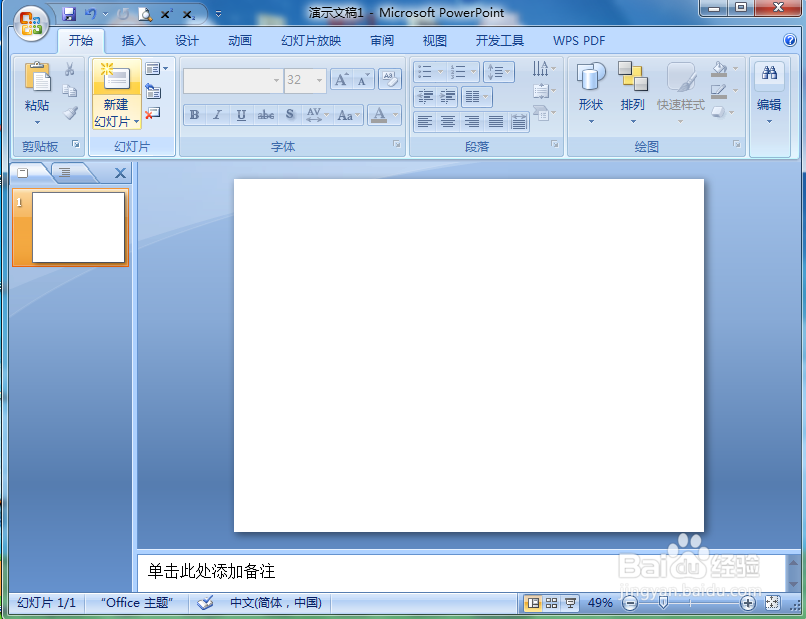806x619 pixels.
Task: Increase the font size
Action: [x=341, y=80]
